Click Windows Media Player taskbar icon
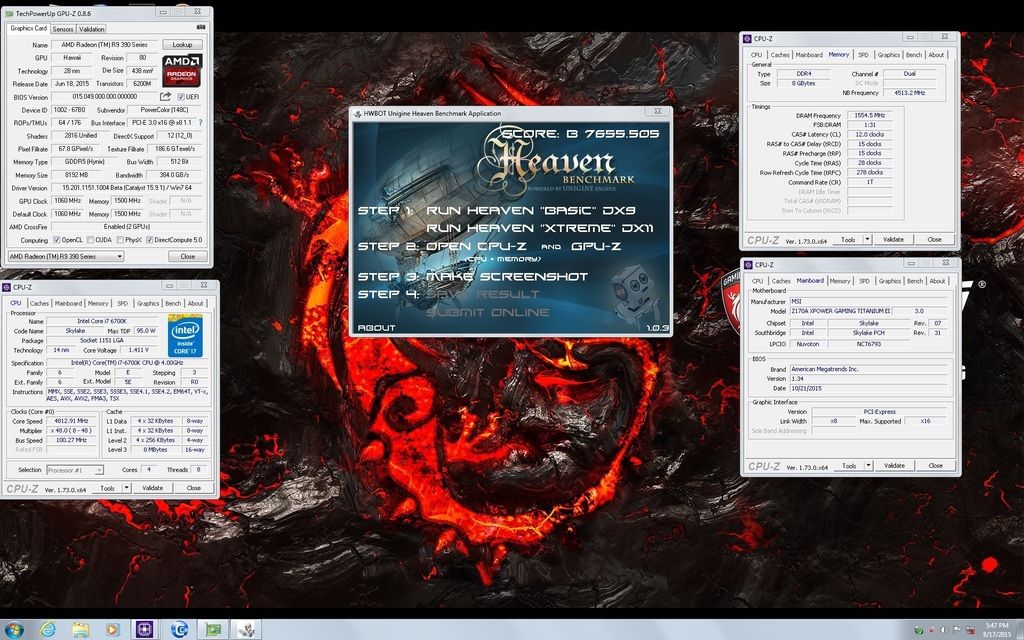Screen dimensions: 1024x640 [x=112, y=629]
